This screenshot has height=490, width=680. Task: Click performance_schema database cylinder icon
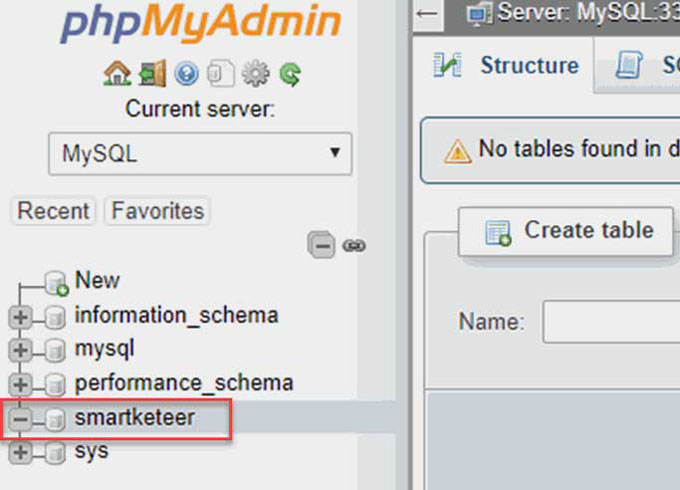[55, 385]
